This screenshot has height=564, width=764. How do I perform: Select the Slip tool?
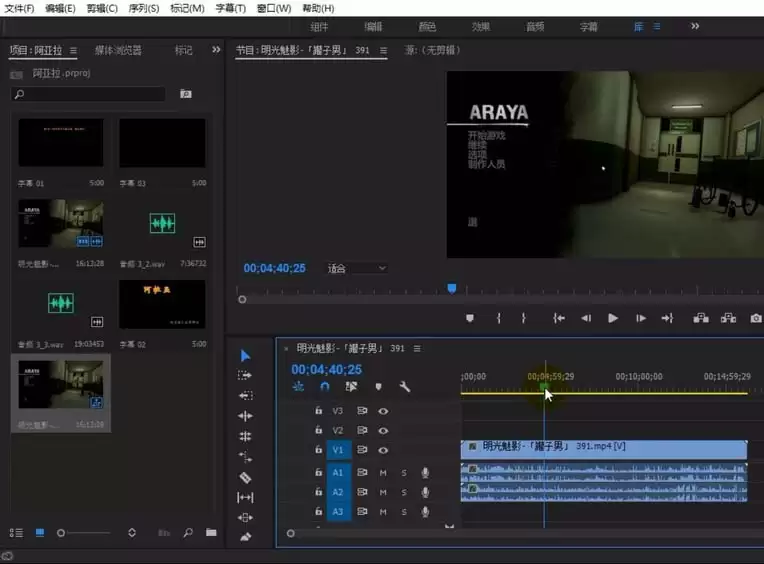pyautogui.click(x=245, y=497)
